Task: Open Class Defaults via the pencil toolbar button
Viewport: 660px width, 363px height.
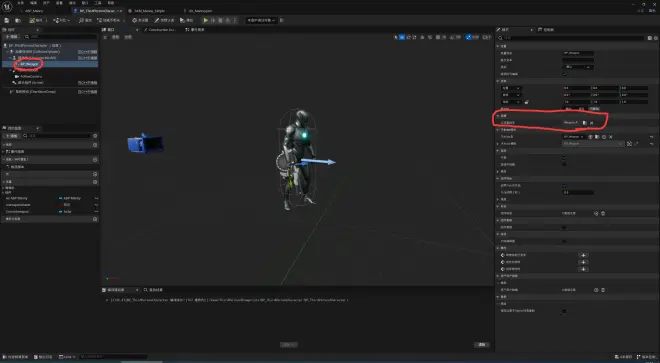Action: tap(164, 20)
